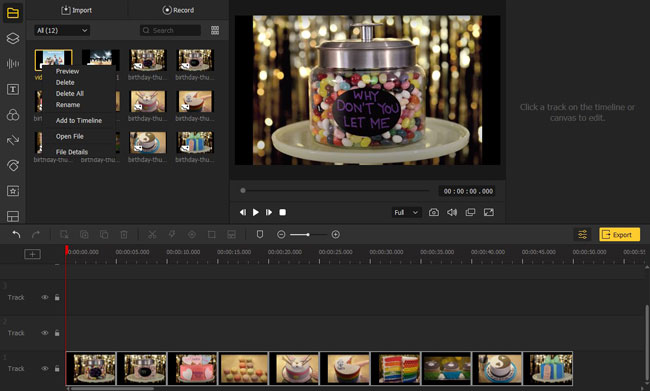Open the Full preview quality dropdown
The width and height of the screenshot is (650, 391).
[x=407, y=212]
